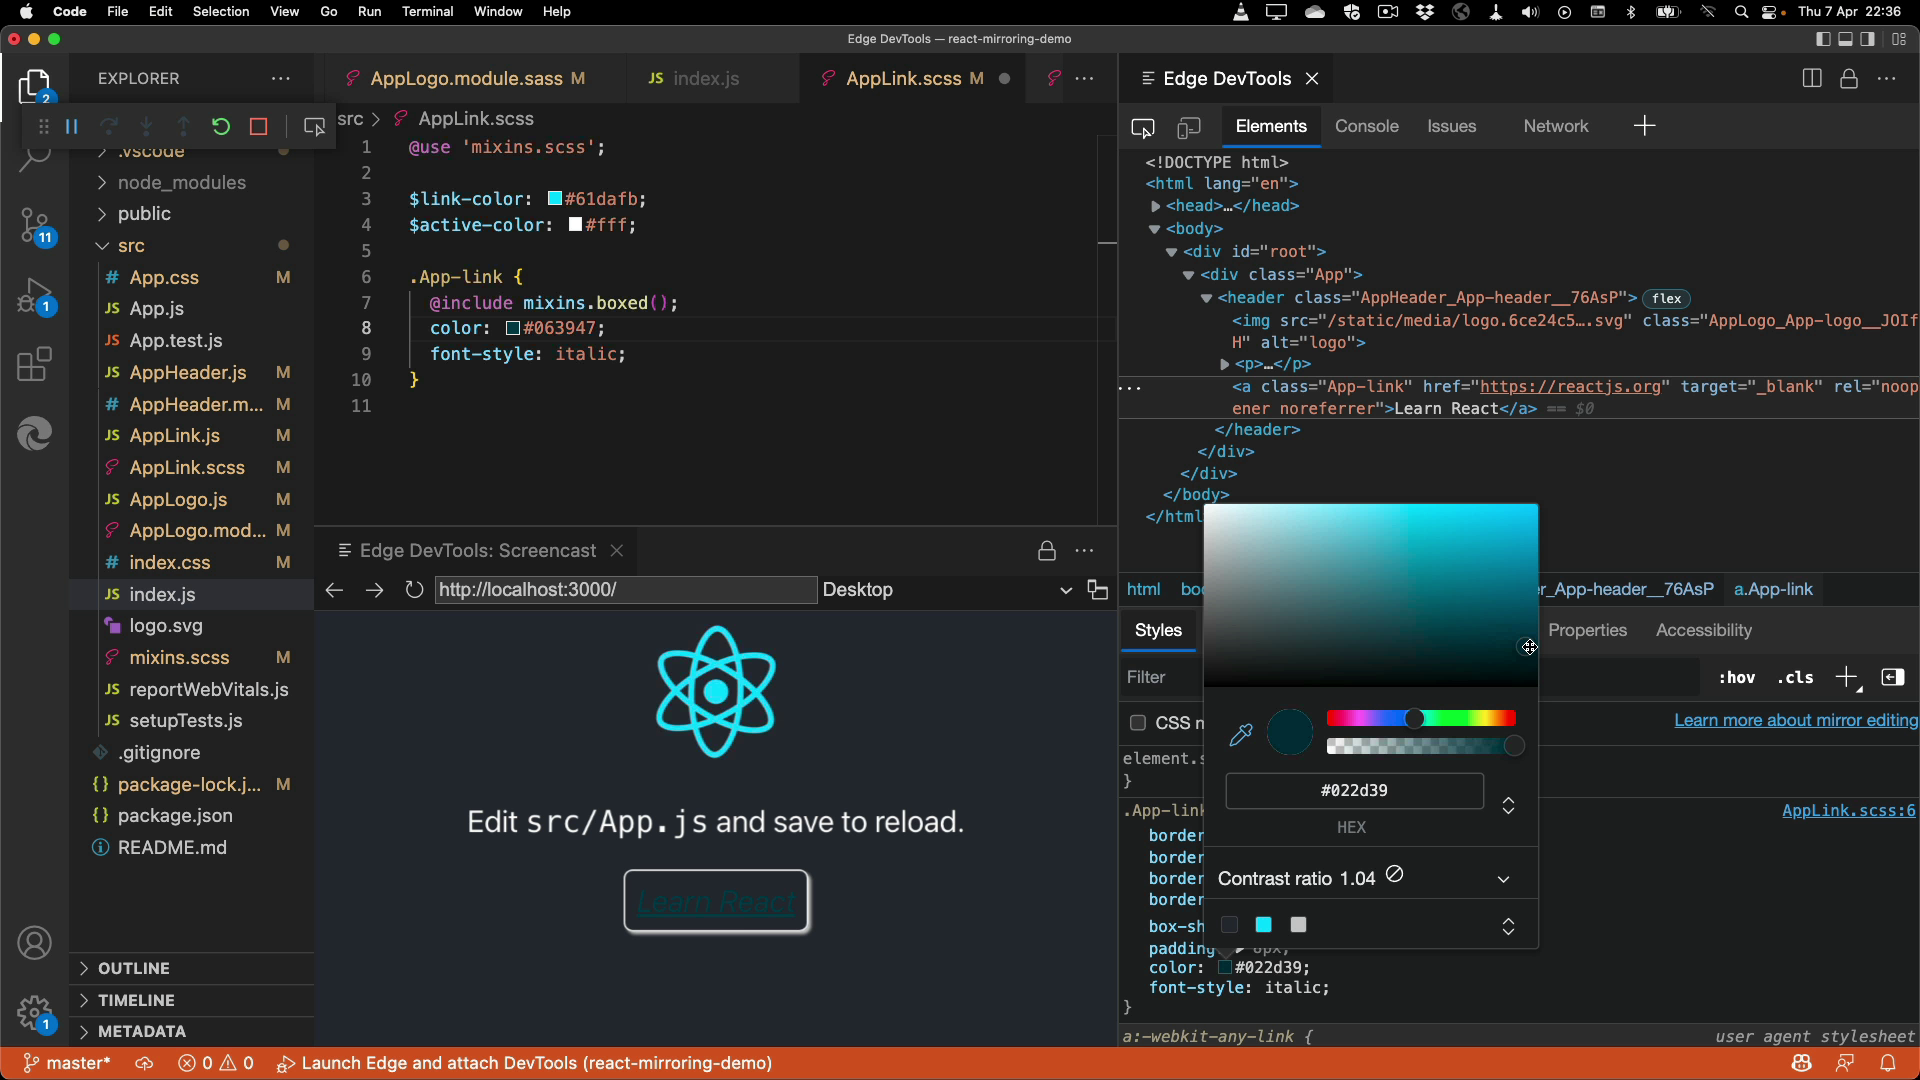Click the color picker eyedropper icon

point(1240,735)
